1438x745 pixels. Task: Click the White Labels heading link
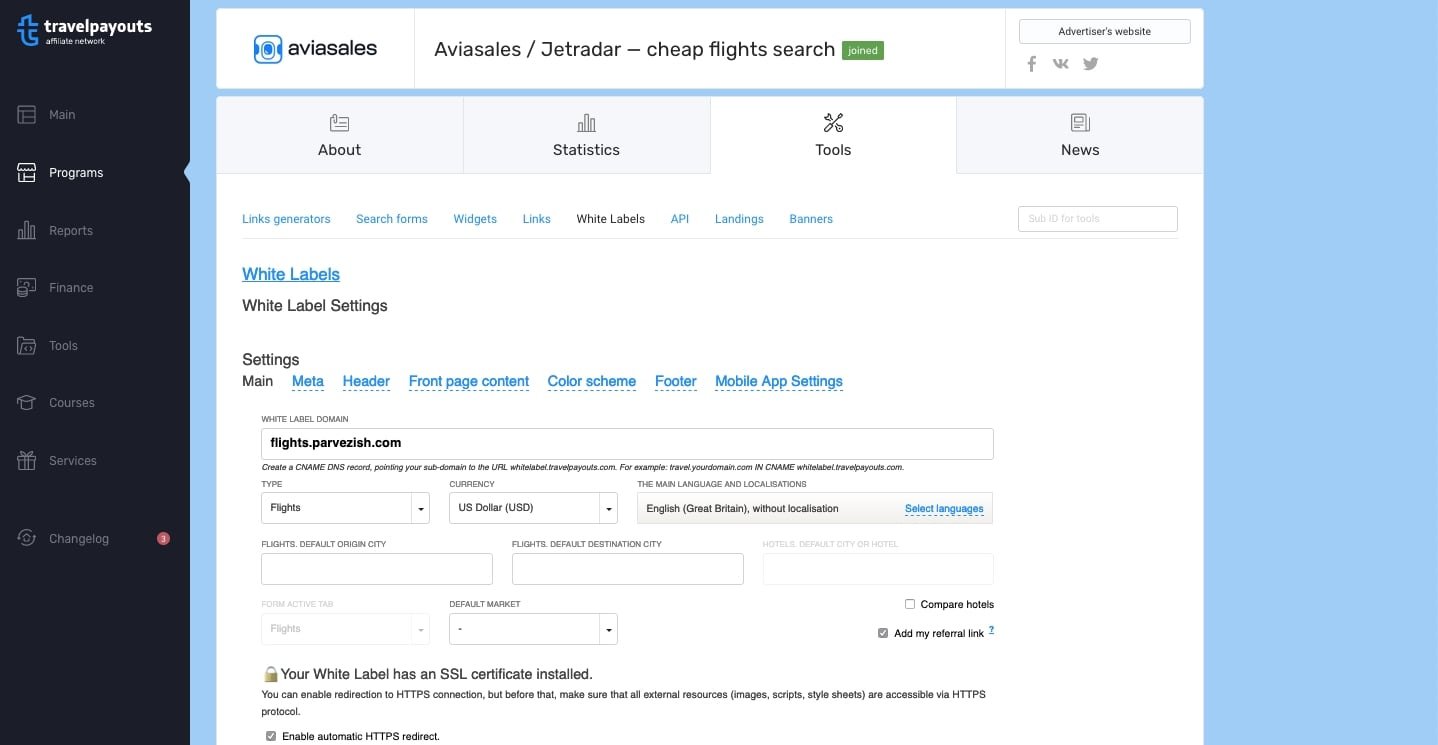coord(291,274)
